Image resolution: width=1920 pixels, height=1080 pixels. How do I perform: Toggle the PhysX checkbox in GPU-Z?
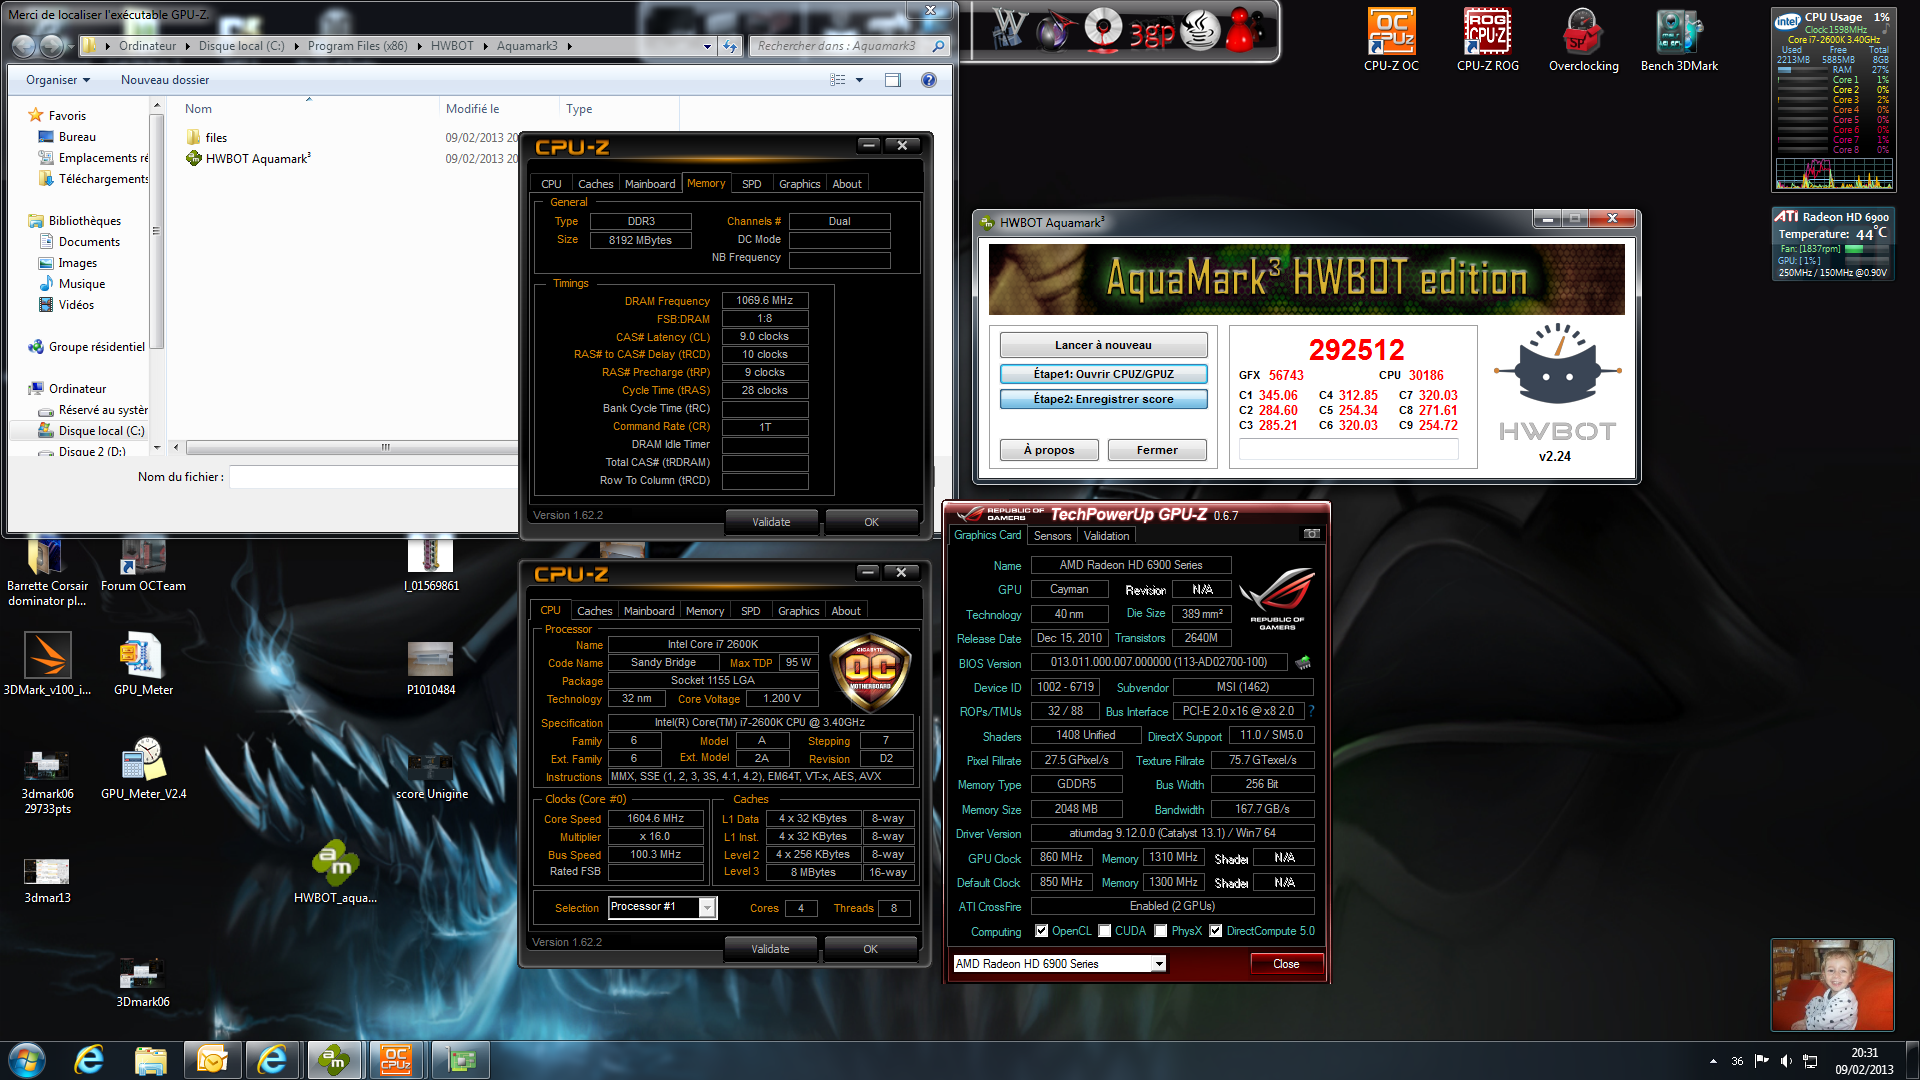(1161, 931)
